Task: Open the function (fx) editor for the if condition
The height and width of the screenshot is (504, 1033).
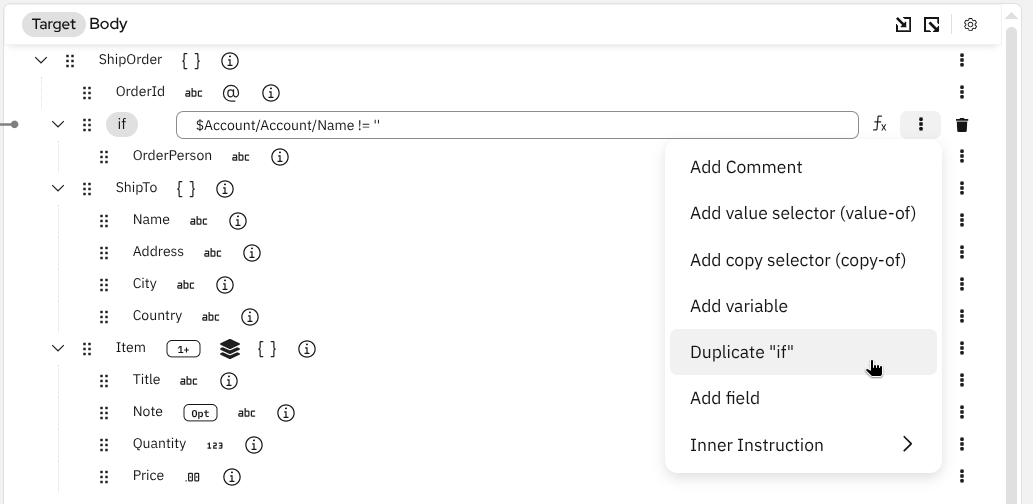Action: click(879, 124)
